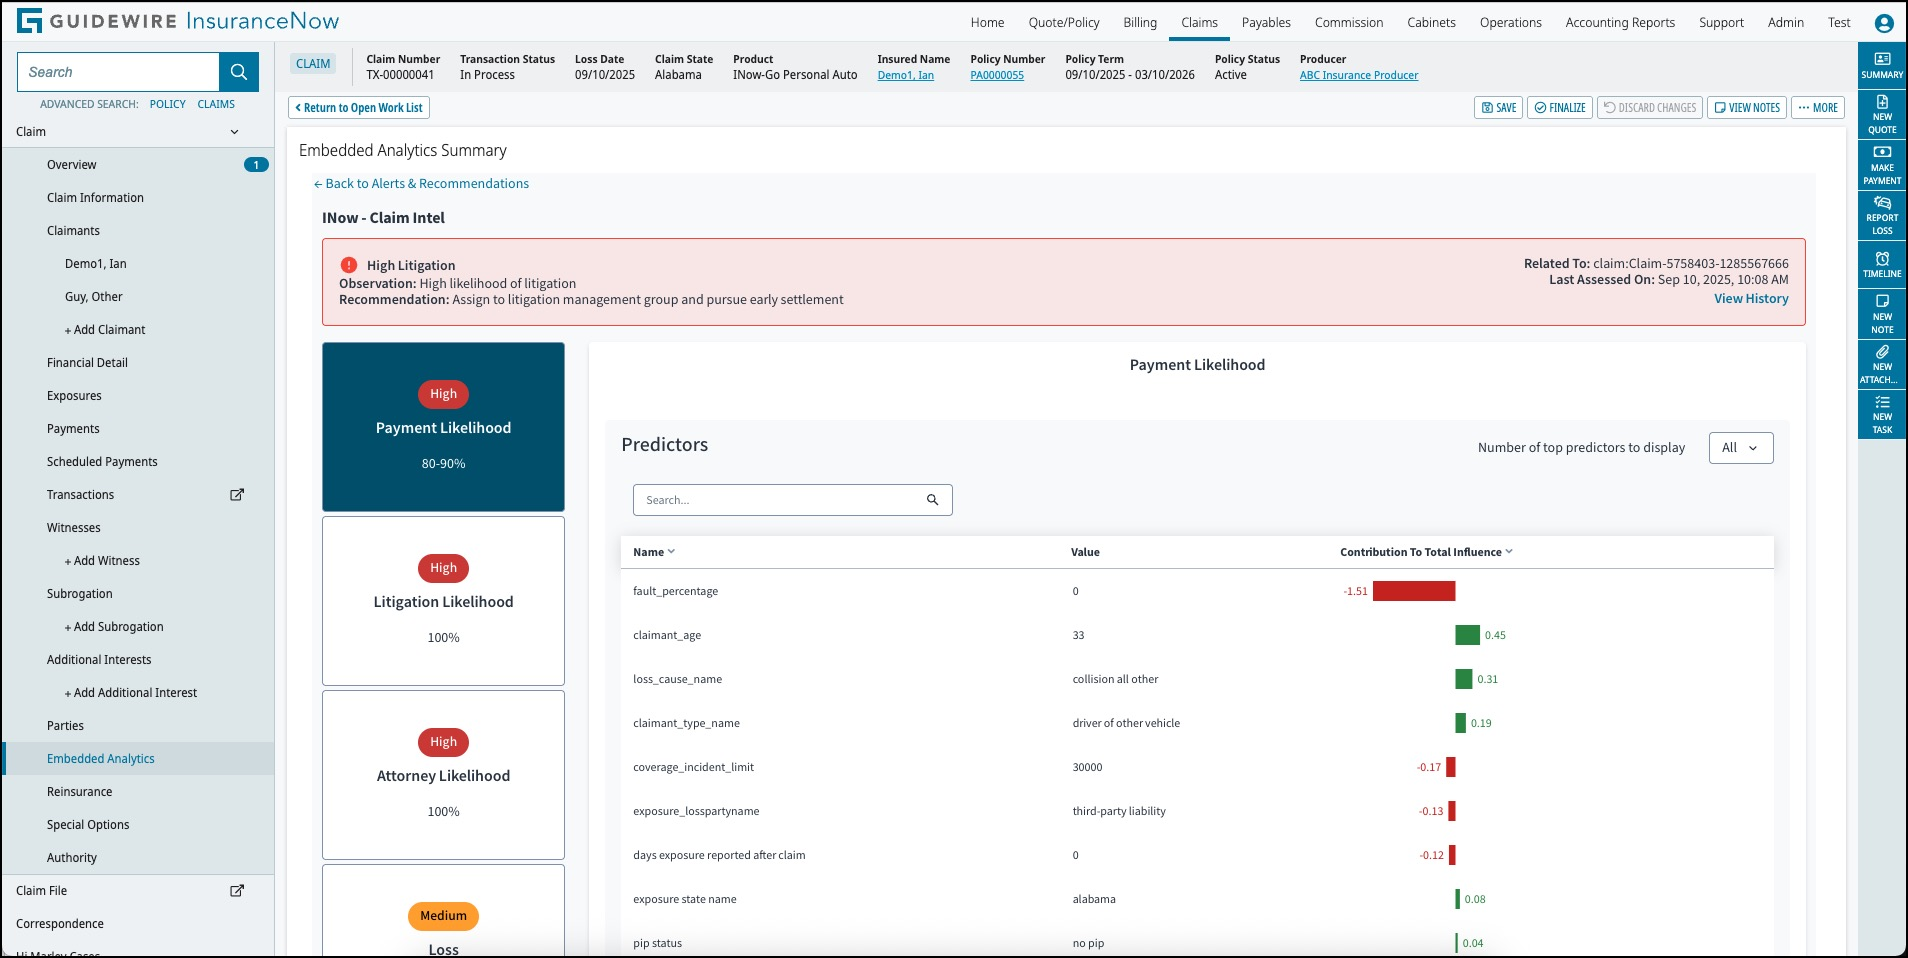Click the magnifier search button in sidebar
This screenshot has width=1908, height=958.
coord(239,72)
